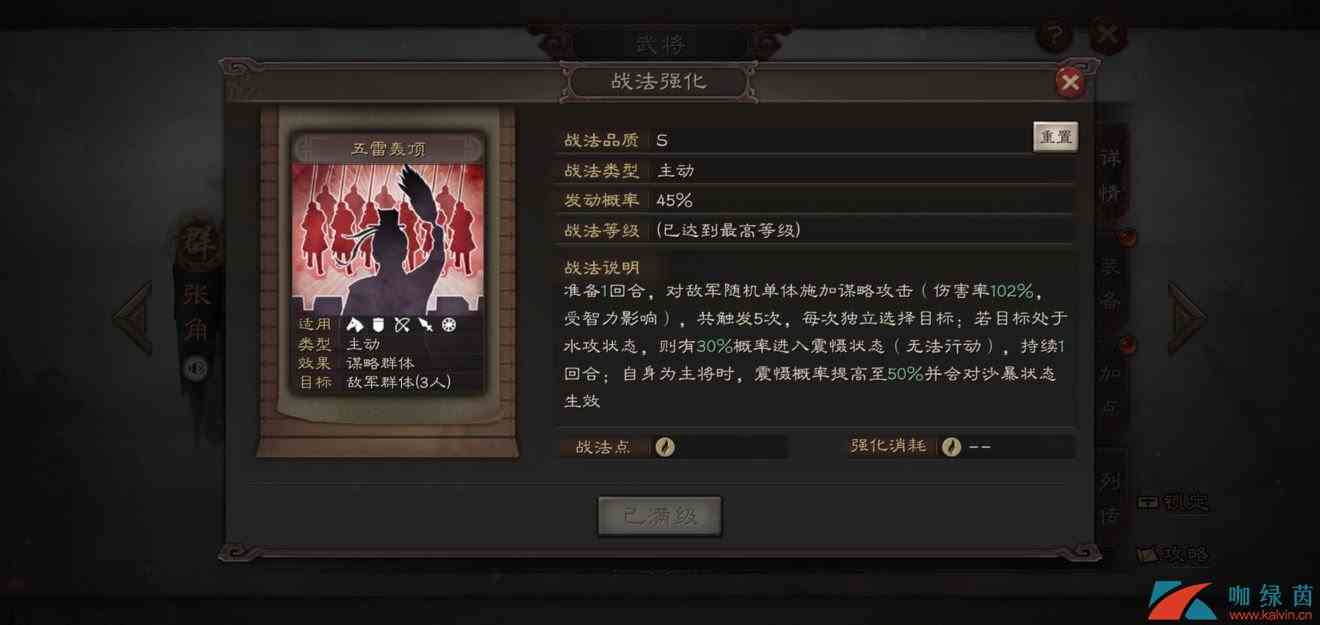1320x625 pixels.
Task: Switch to the 详情 tab
Action: tap(1111, 175)
